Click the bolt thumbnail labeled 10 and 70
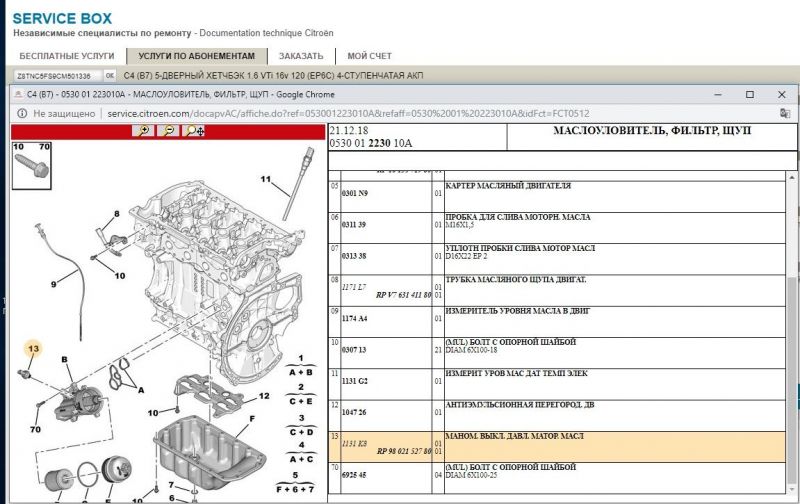This screenshot has width=800, height=504. click(x=31, y=163)
